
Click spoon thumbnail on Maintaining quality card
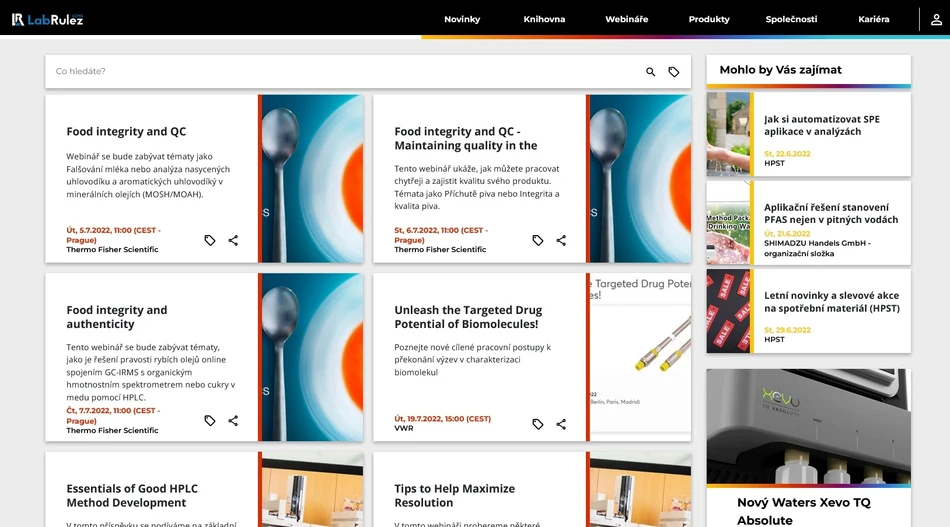coord(640,179)
